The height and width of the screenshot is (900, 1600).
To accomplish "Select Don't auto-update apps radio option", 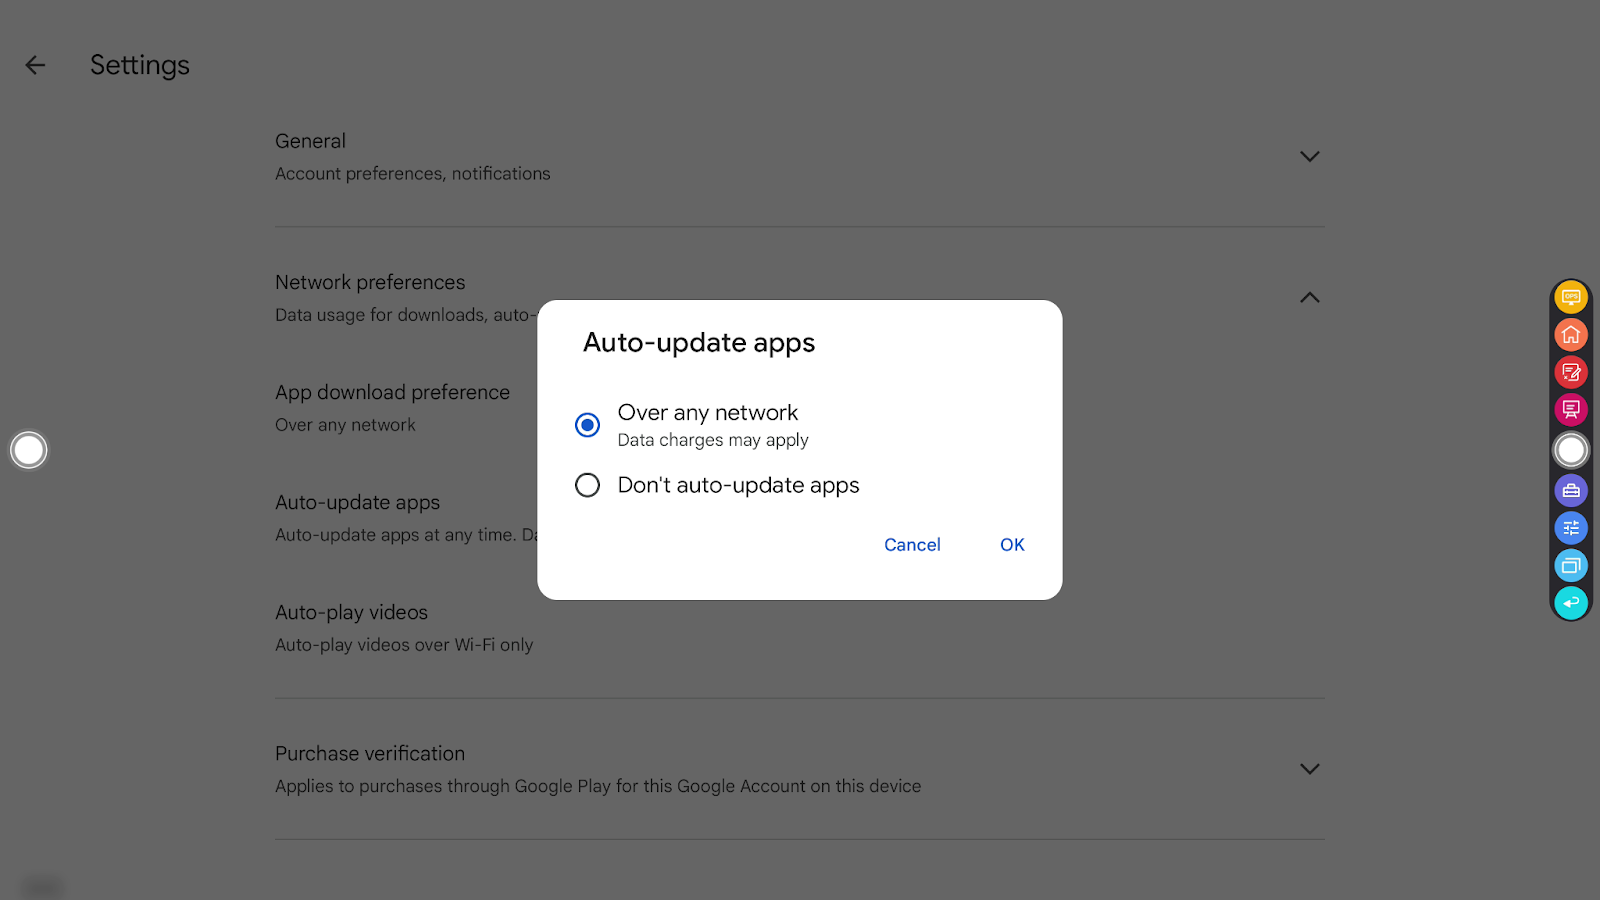I will pyautogui.click(x=588, y=485).
